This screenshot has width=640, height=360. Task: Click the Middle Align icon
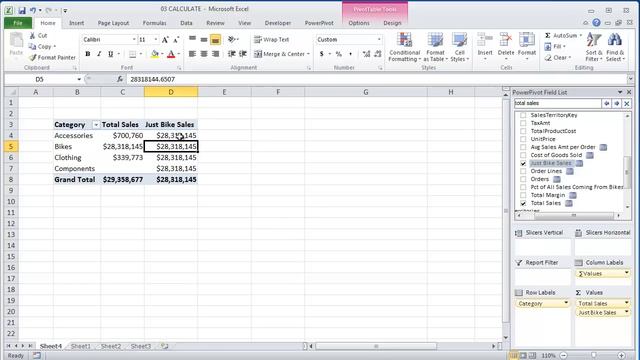pyautogui.click(x=204, y=40)
